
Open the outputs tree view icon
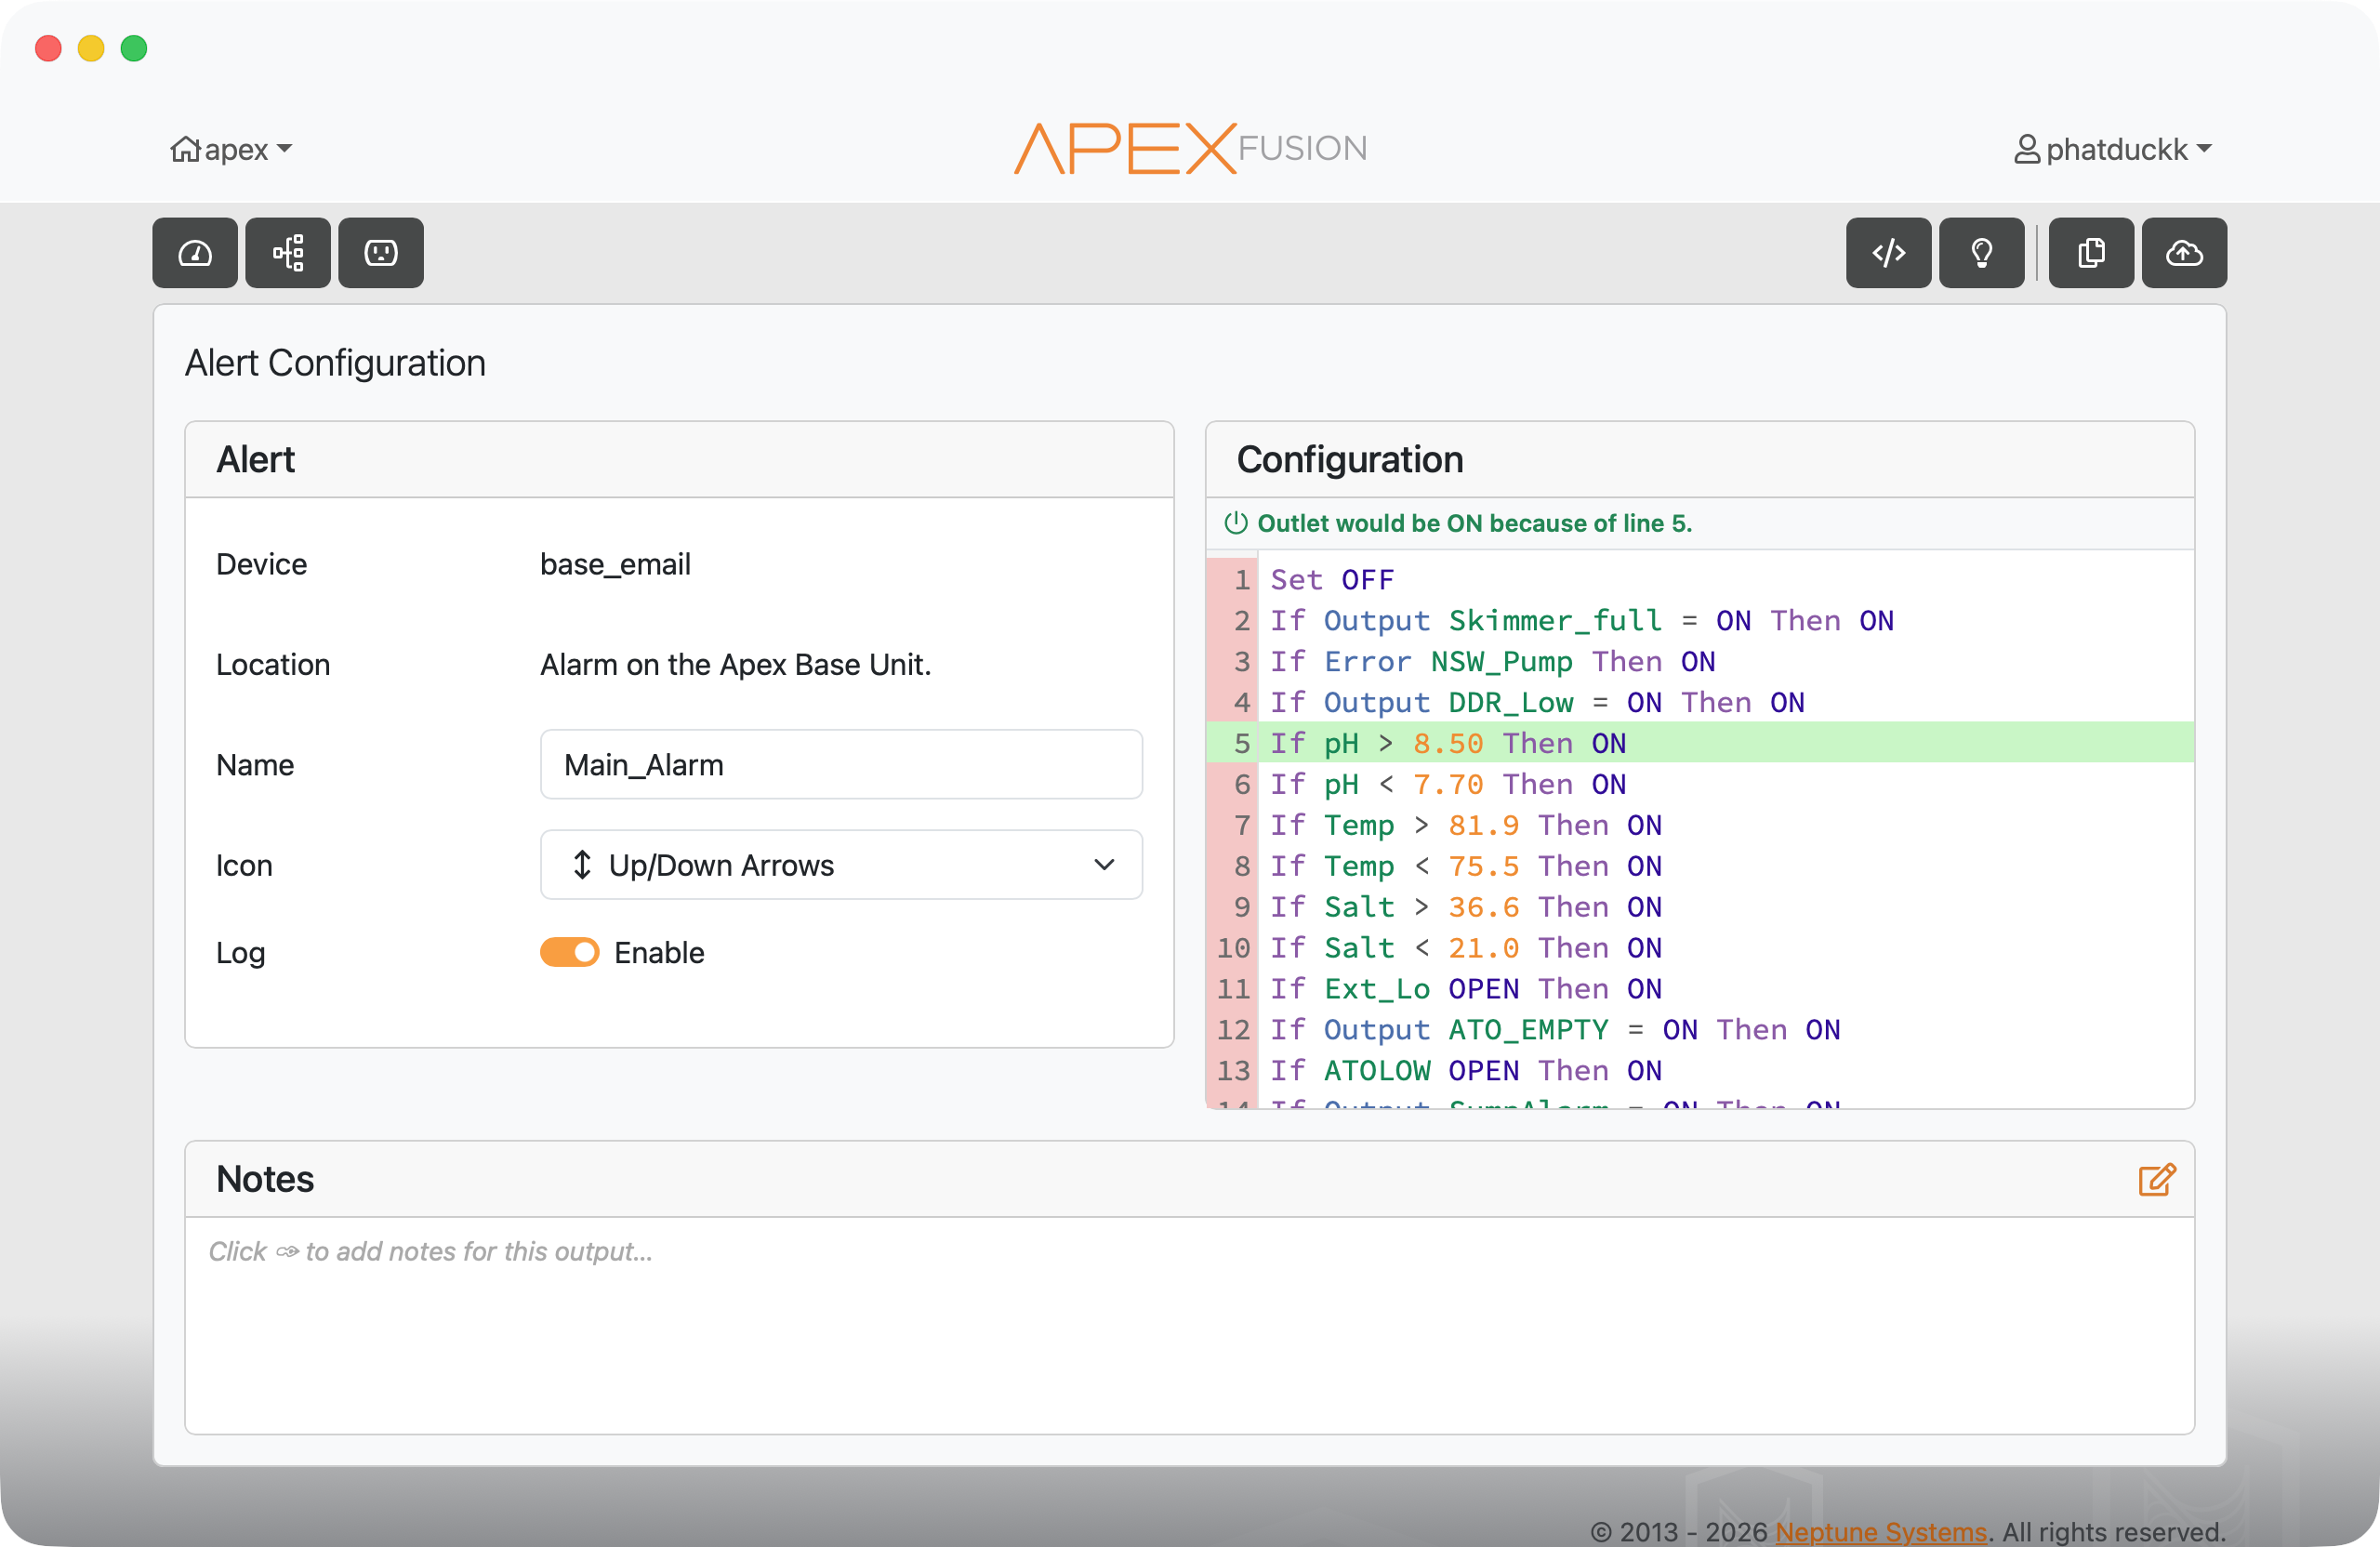point(288,253)
